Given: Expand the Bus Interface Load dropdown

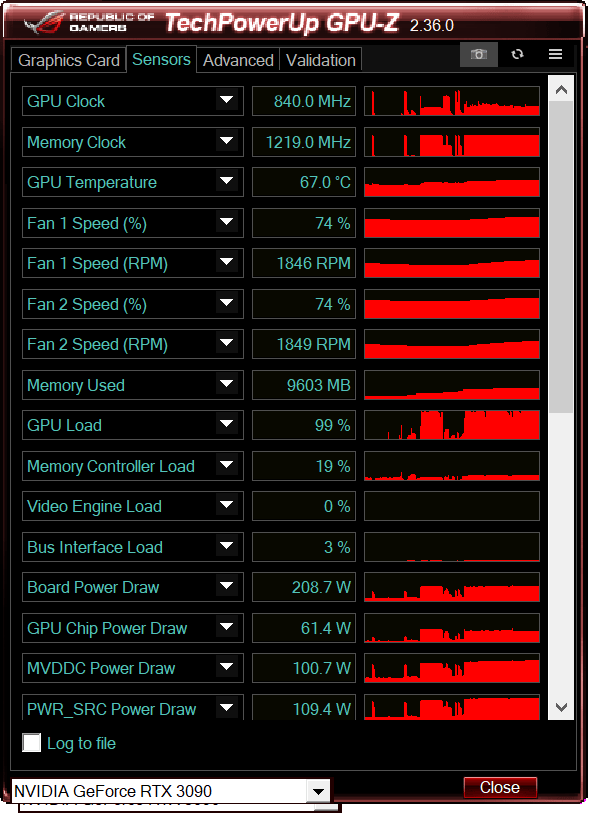Looking at the screenshot, I should tap(227, 546).
